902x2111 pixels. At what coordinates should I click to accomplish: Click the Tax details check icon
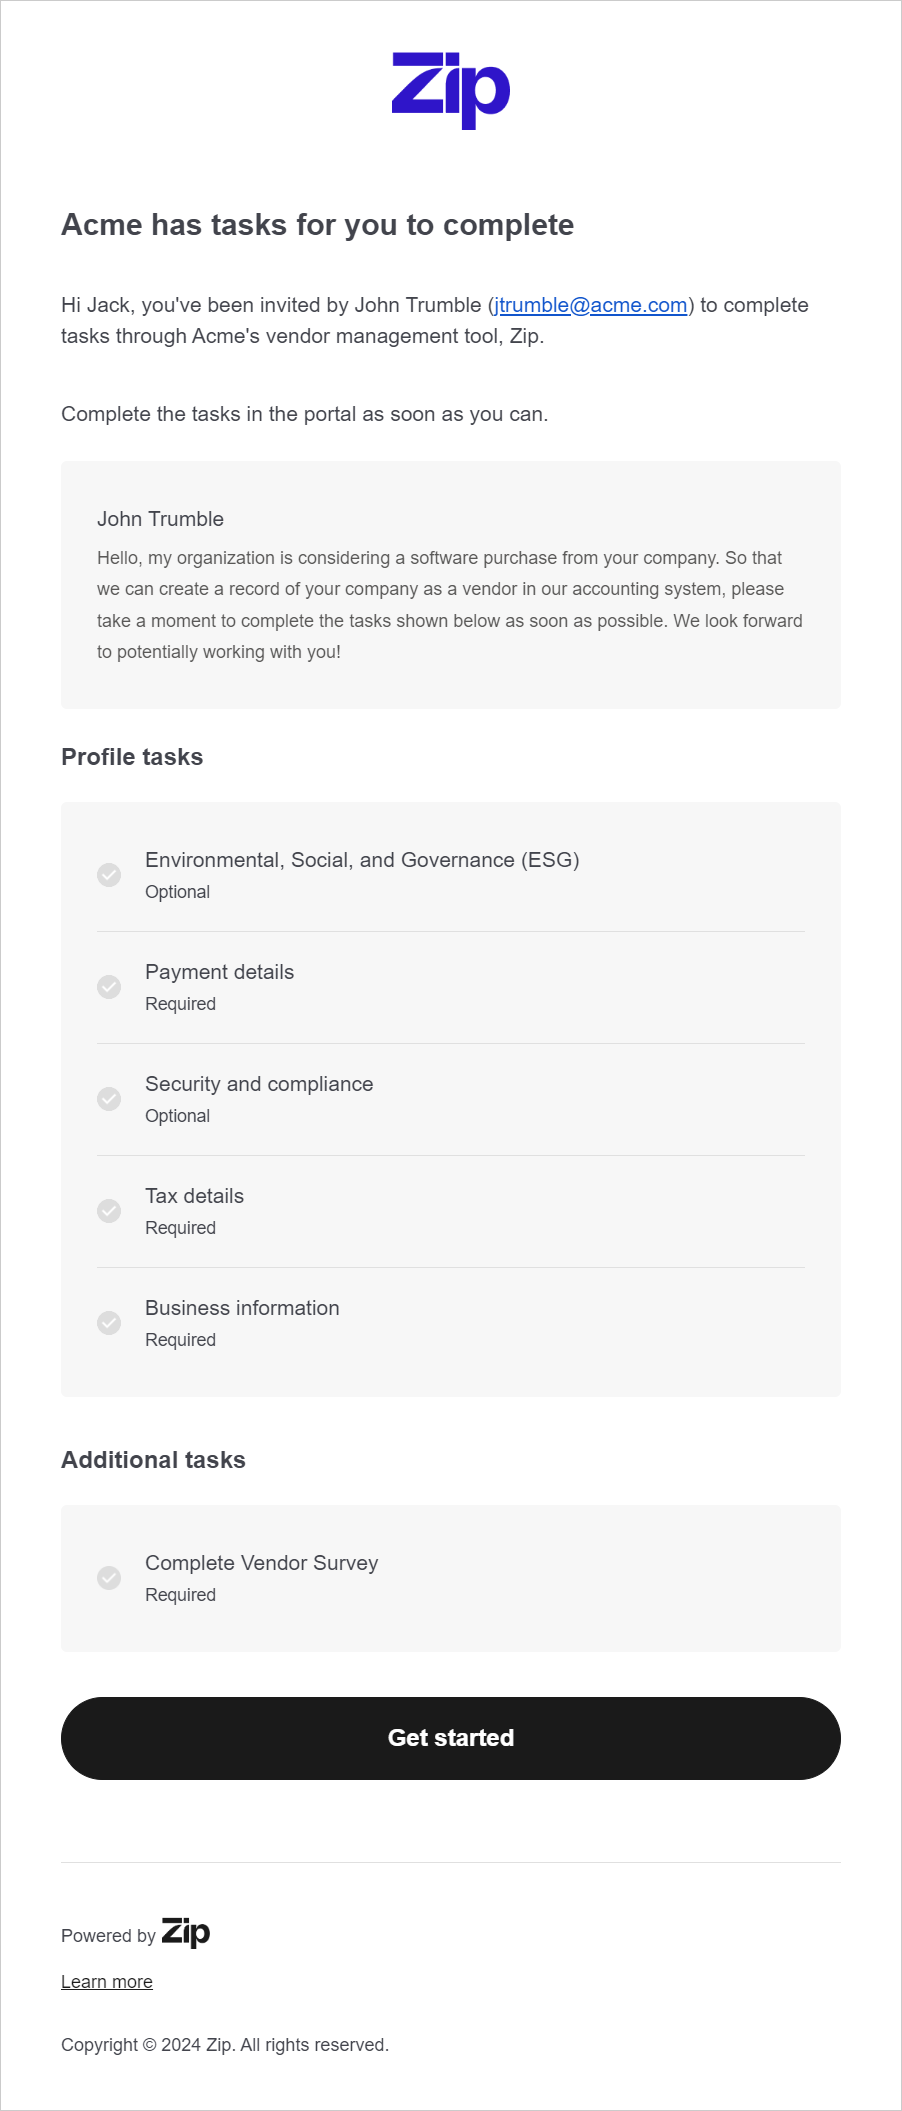(109, 1211)
